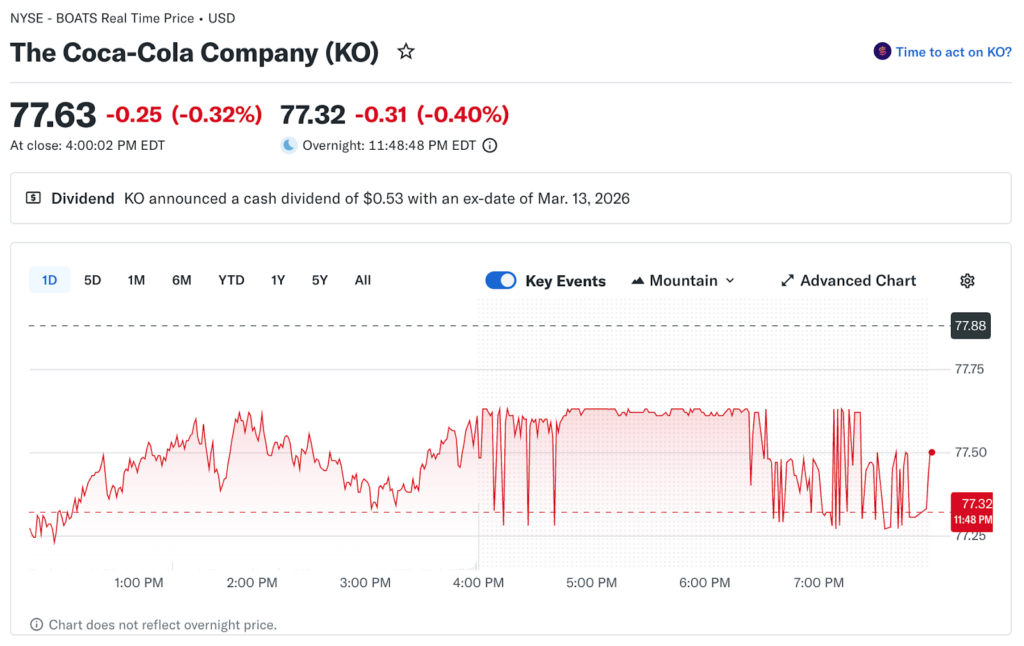Click the 77.32 current price marker
The width and height of the screenshot is (1024, 646).
pyautogui.click(x=971, y=510)
